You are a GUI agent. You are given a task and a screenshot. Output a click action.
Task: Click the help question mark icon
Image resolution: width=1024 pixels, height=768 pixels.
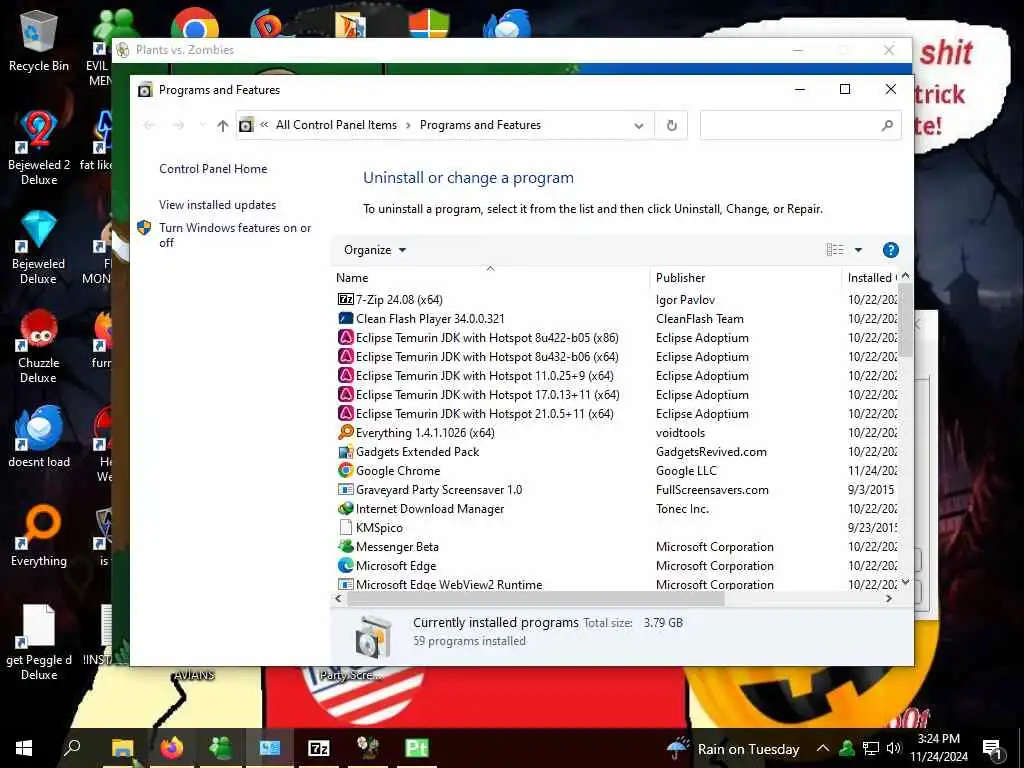coord(890,249)
